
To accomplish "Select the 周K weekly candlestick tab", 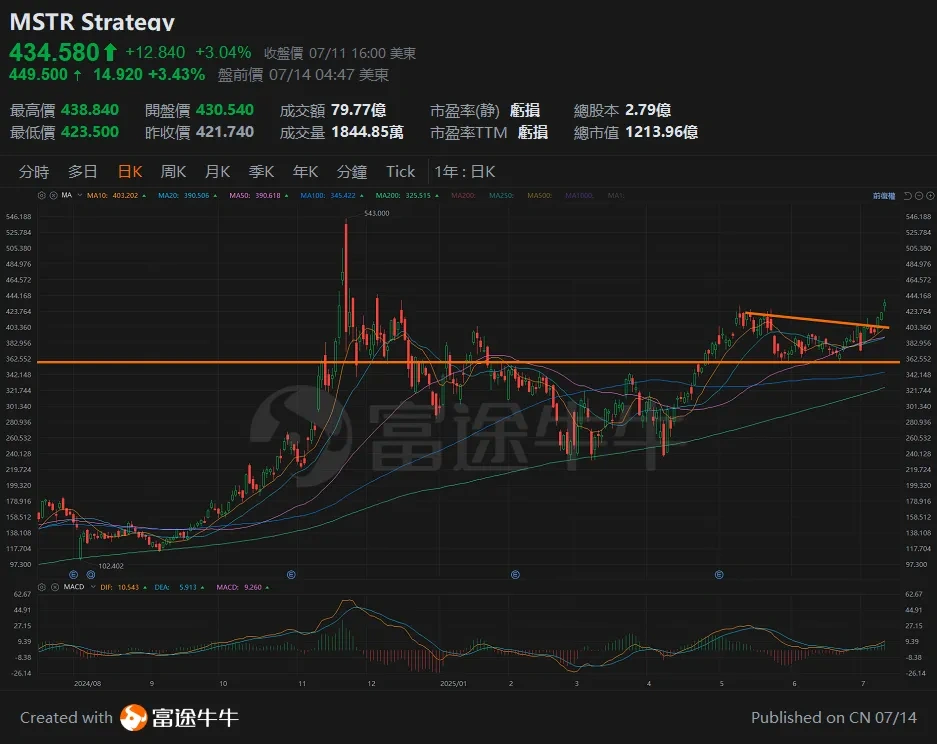I will pyautogui.click(x=173, y=172).
